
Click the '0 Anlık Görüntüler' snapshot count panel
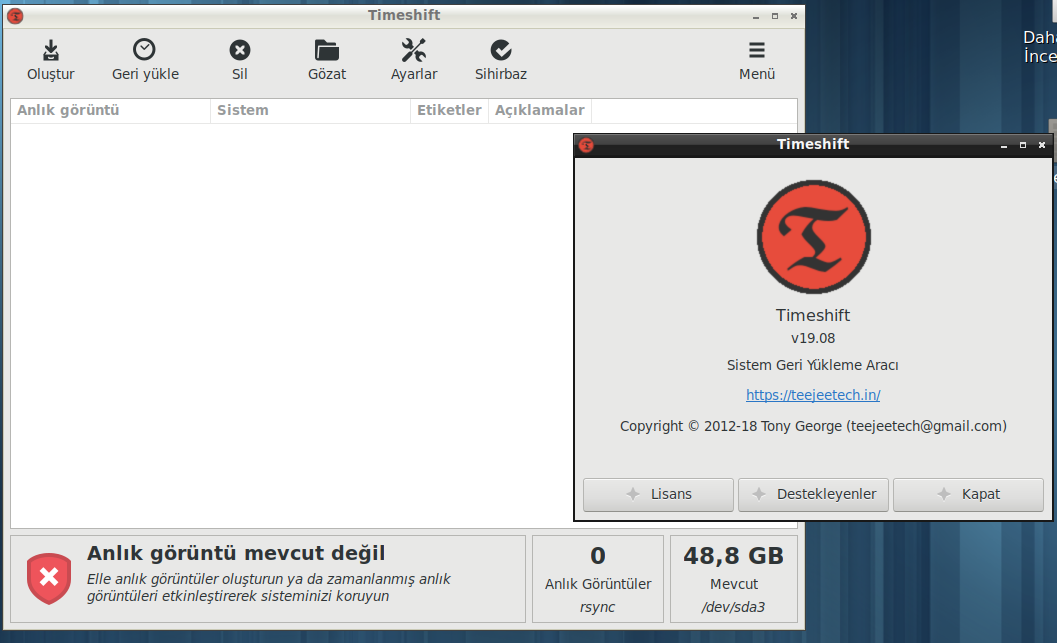coord(598,579)
